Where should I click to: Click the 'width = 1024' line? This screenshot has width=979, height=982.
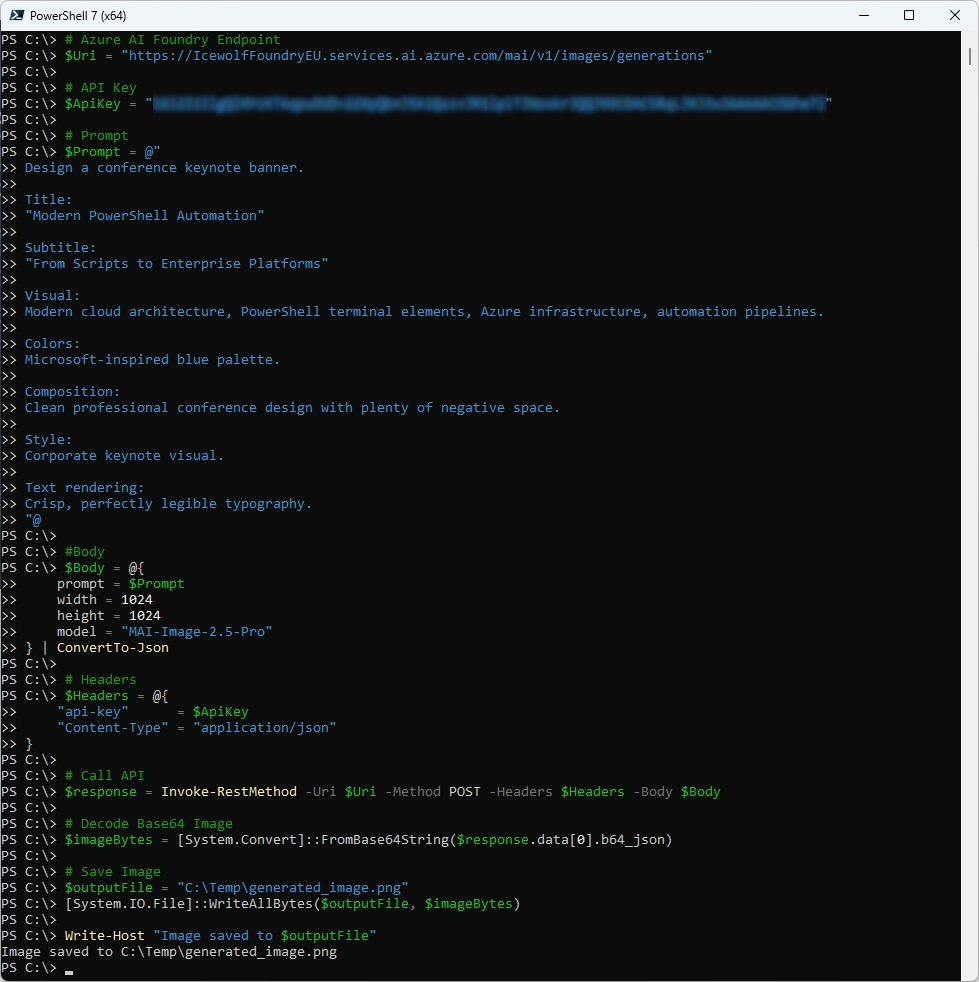(x=105, y=599)
